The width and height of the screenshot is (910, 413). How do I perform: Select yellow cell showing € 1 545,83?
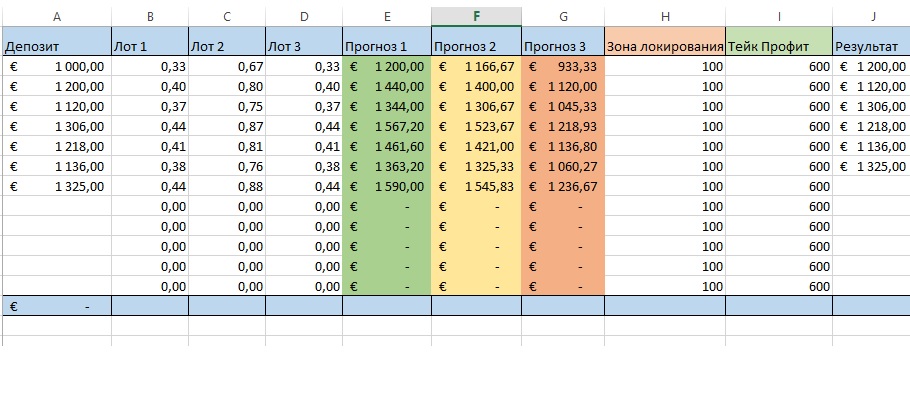pos(476,187)
